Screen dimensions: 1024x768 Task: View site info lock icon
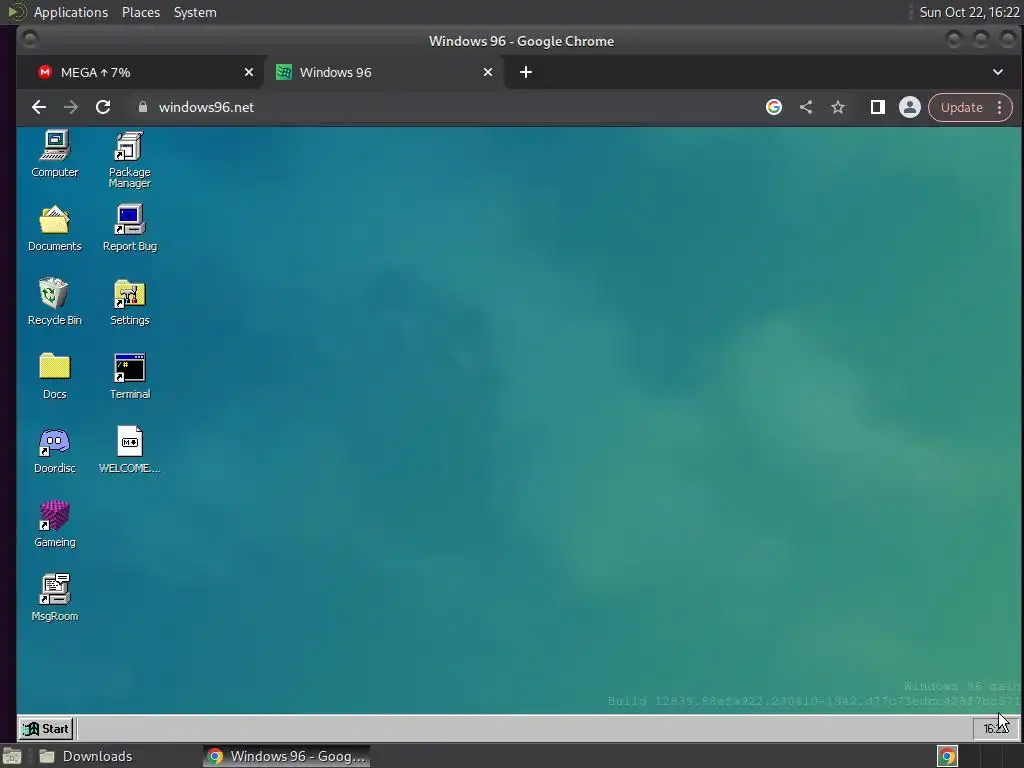click(x=143, y=107)
